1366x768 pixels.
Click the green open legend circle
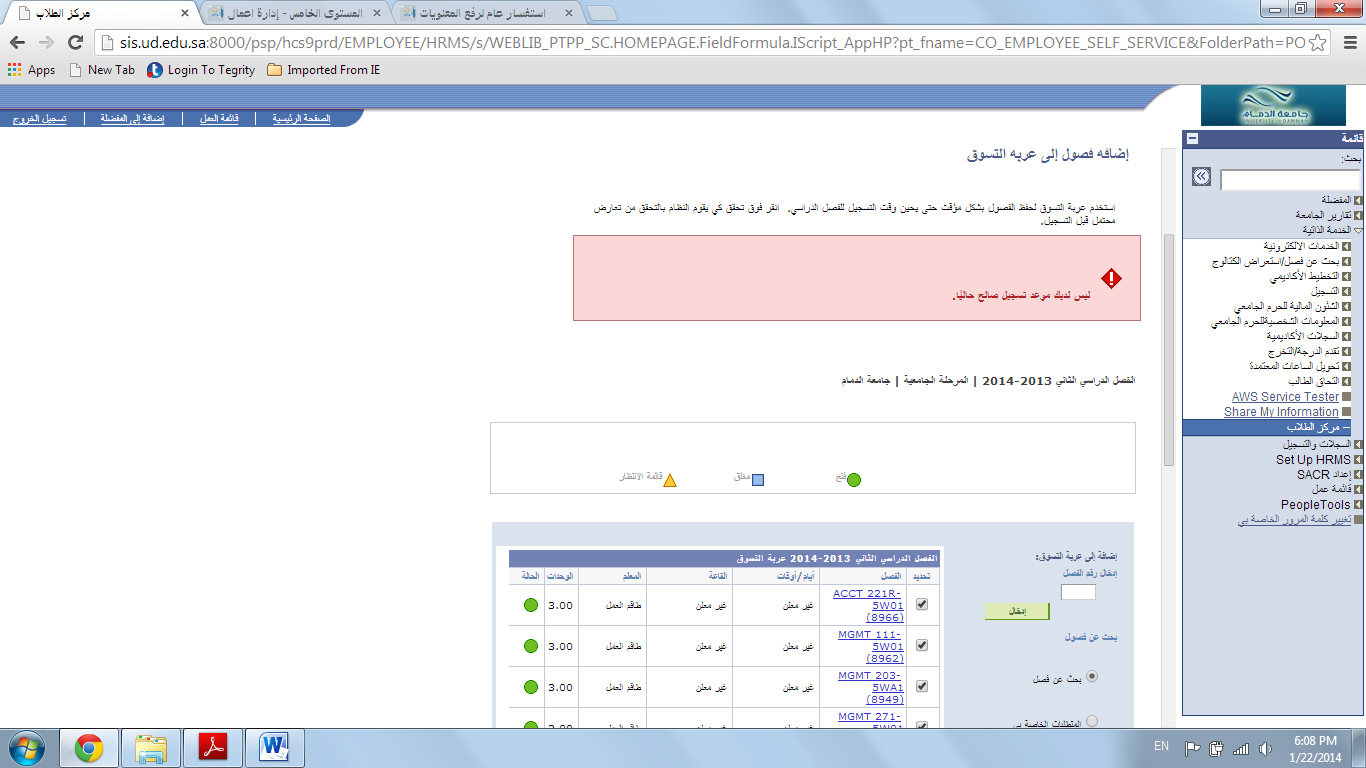click(x=854, y=480)
